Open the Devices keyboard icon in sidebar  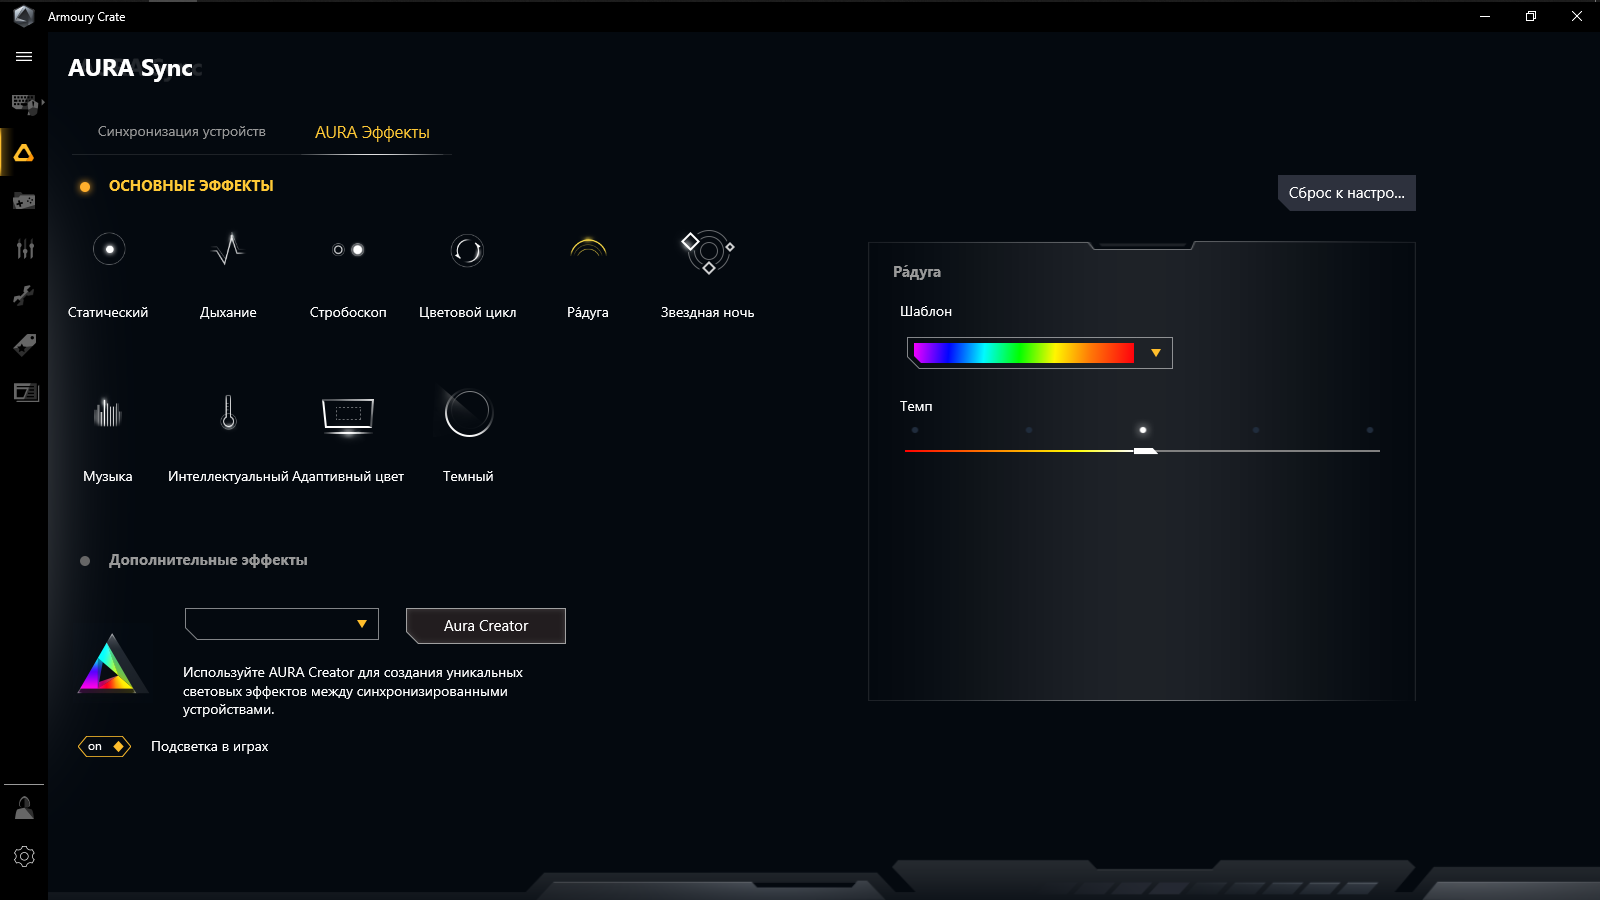coord(25,103)
